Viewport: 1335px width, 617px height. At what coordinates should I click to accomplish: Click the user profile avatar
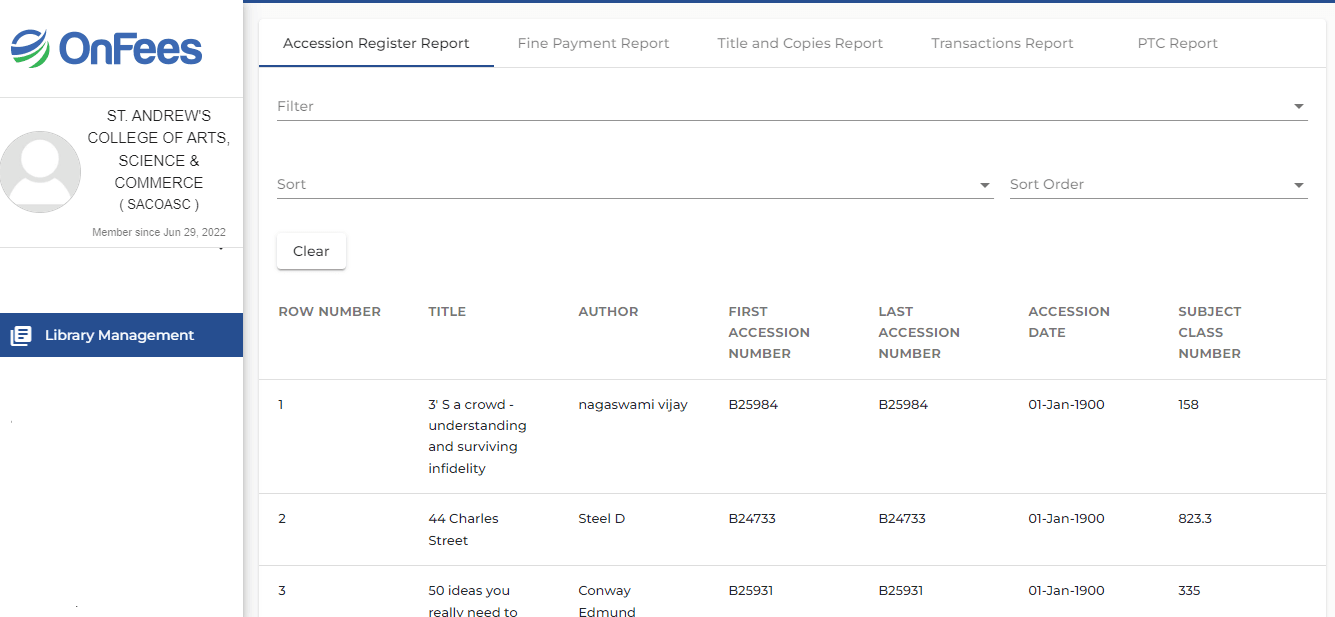[40, 171]
